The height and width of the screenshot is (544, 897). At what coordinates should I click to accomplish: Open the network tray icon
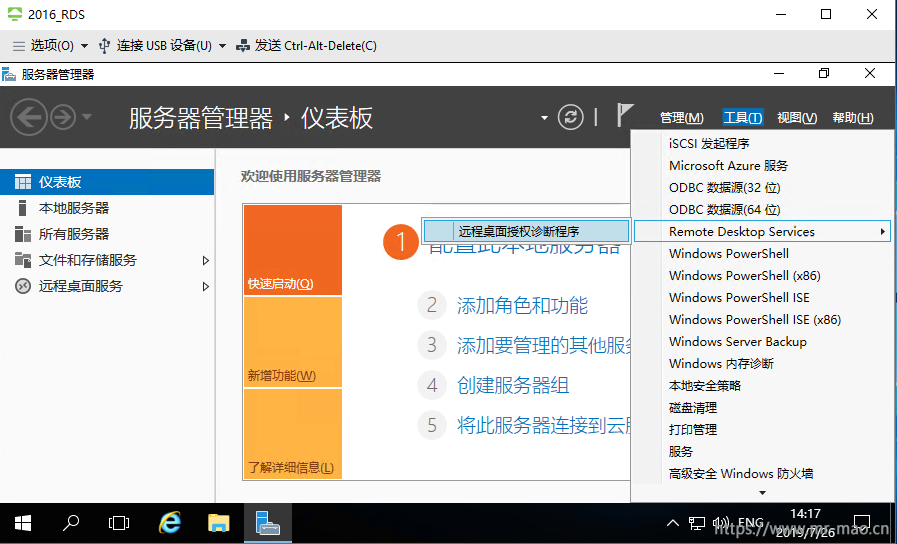tap(697, 523)
